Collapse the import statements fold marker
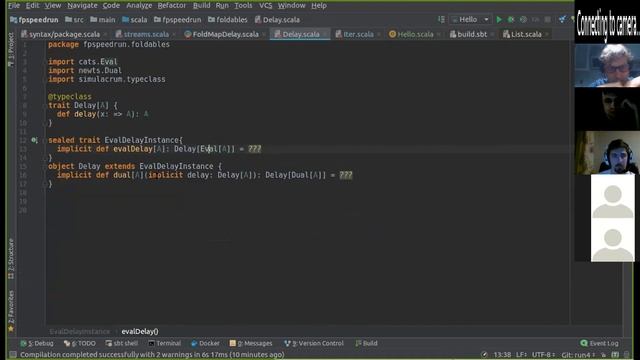Screen dimensions: 640x360 point(44,62)
